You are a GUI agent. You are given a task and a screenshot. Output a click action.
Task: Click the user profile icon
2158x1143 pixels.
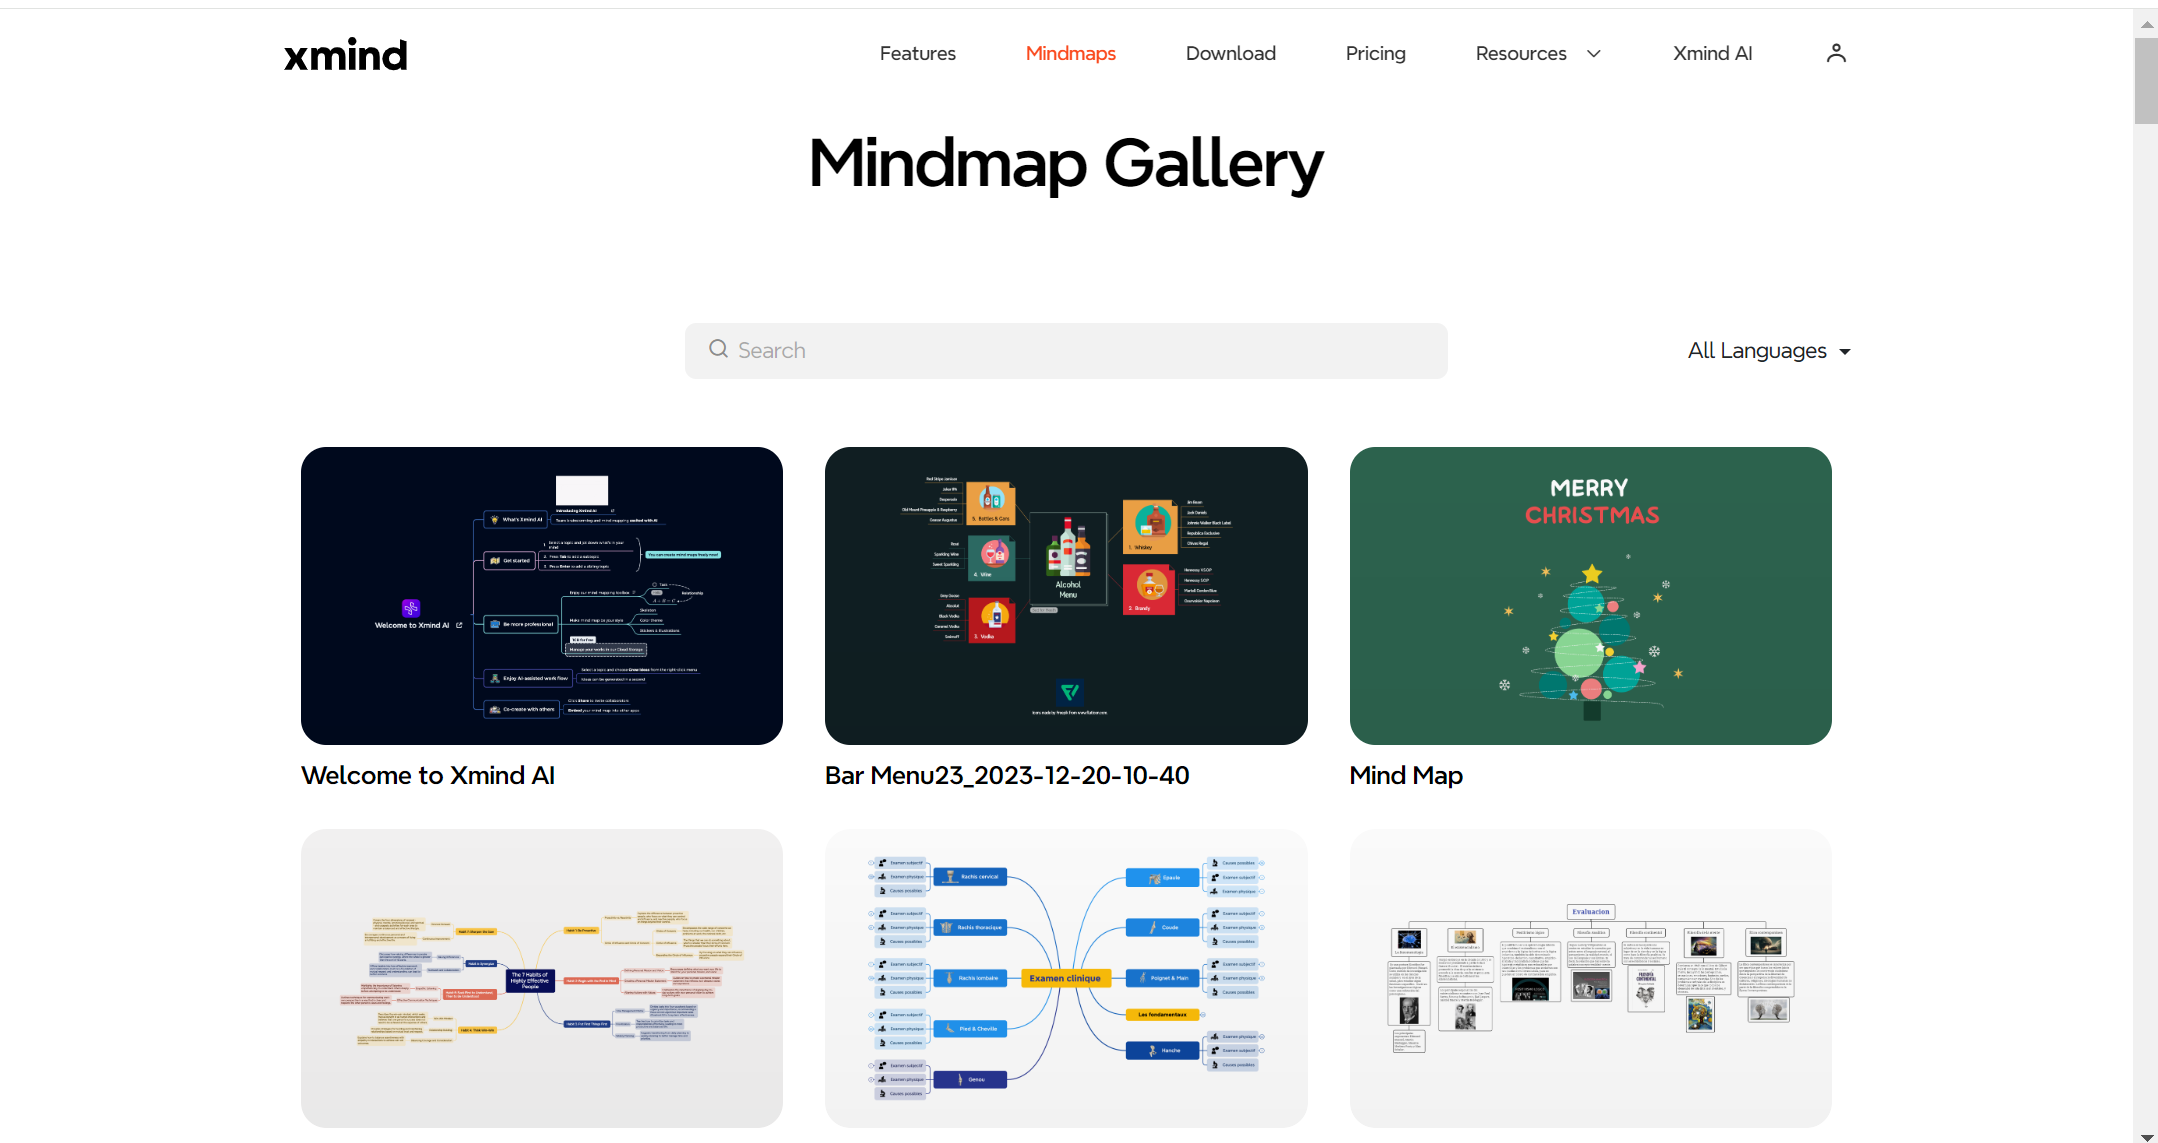(x=1837, y=53)
